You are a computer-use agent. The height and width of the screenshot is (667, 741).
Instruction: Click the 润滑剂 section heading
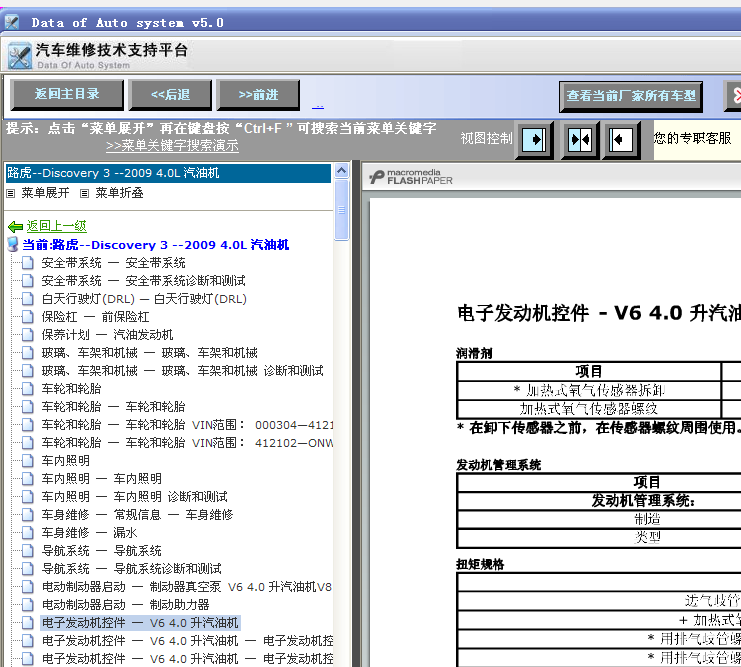point(474,353)
